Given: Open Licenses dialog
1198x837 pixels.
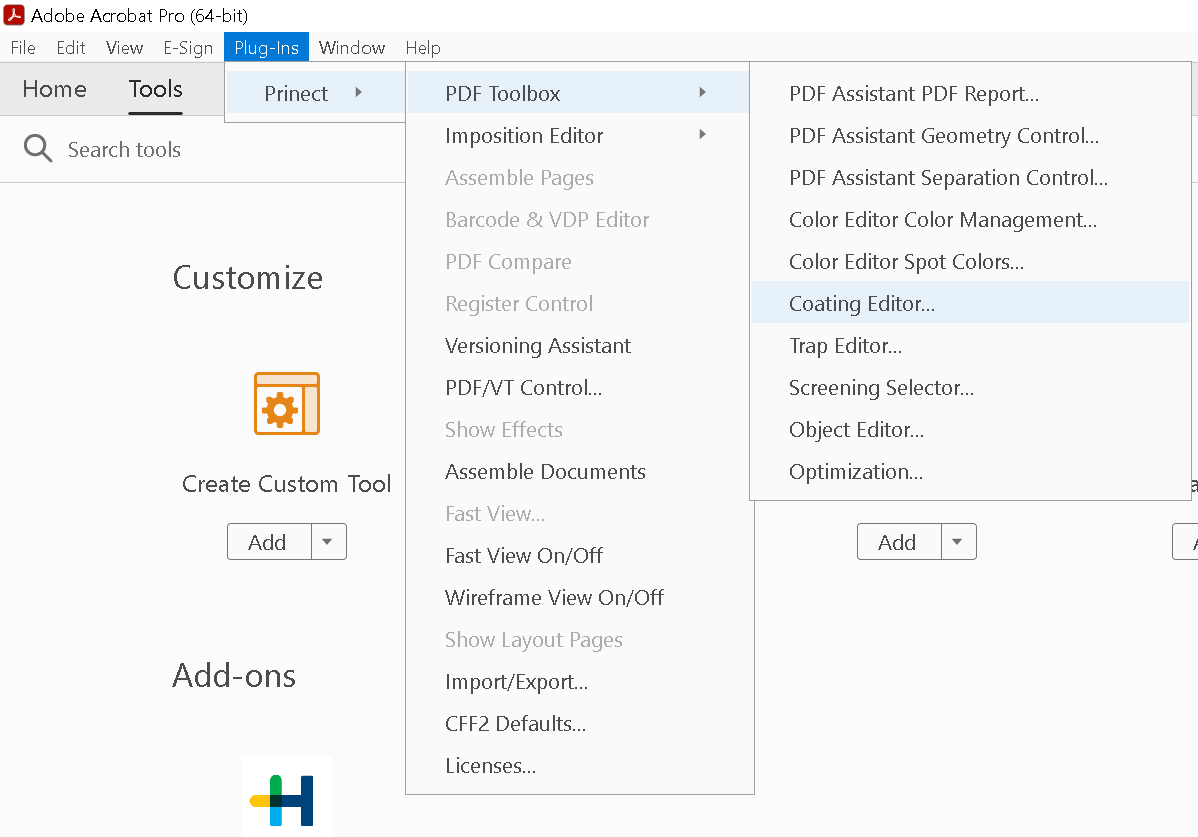Looking at the screenshot, I should pyautogui.click(x=578, y=765).
